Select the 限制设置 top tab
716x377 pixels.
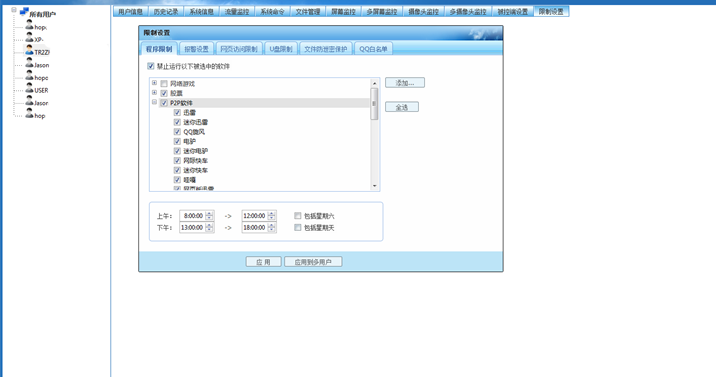(x=551, y=11)
